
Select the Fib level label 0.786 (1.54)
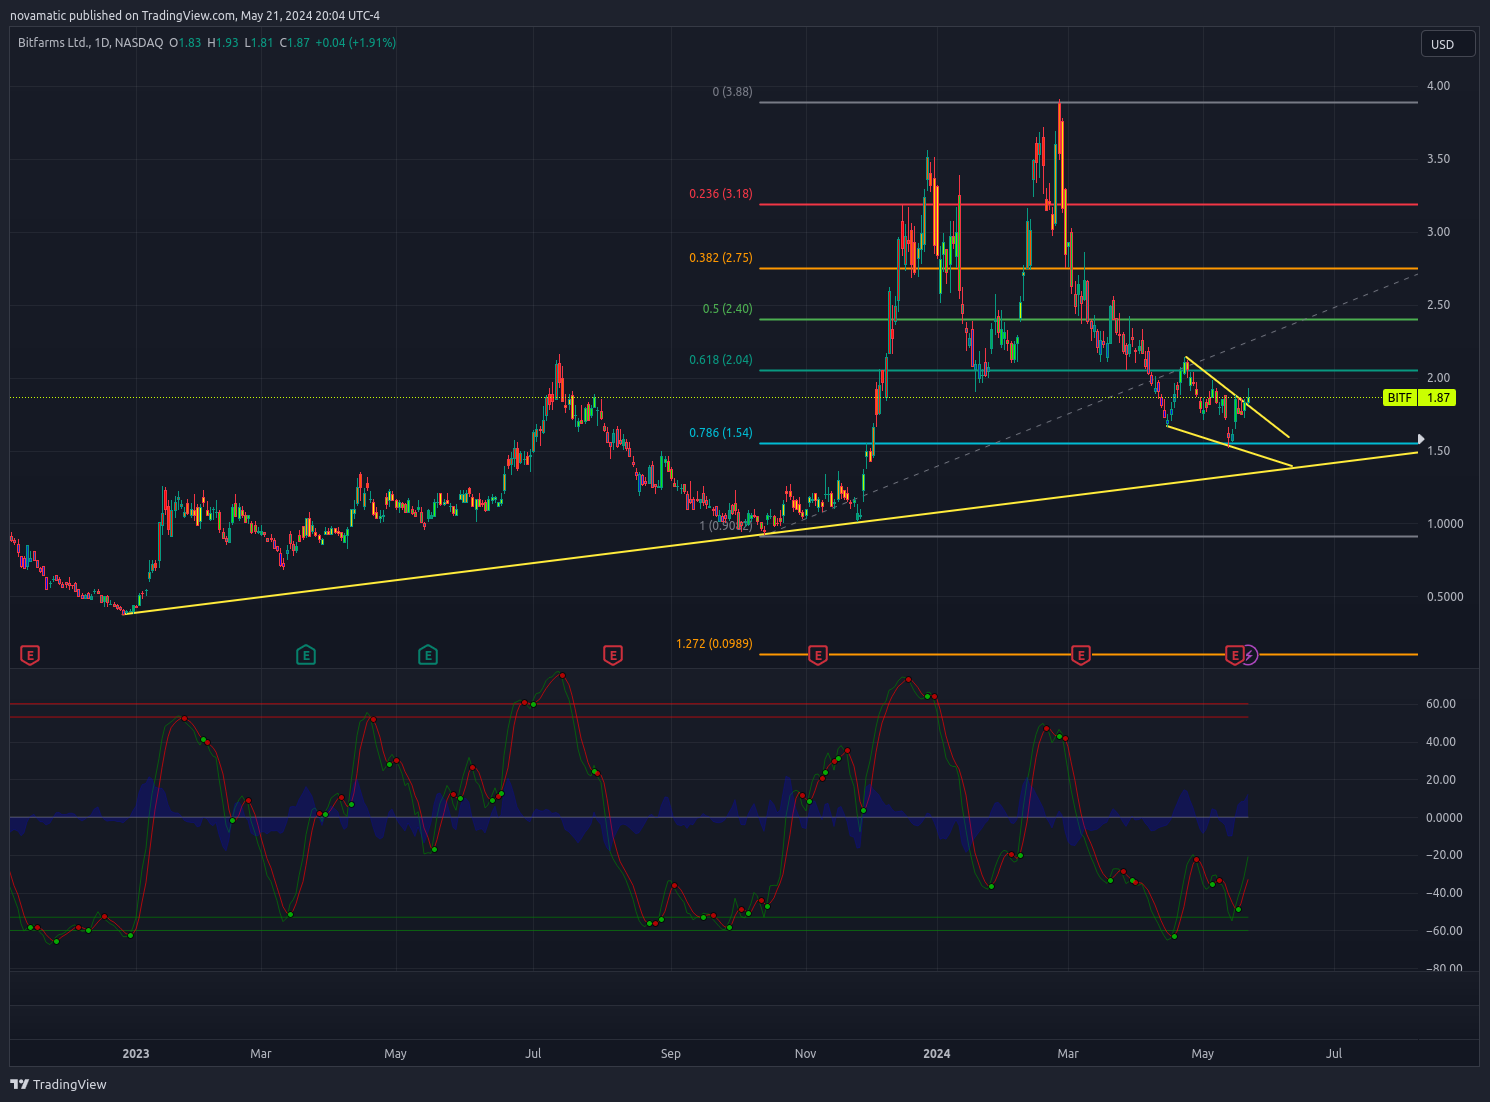point(721,433)
